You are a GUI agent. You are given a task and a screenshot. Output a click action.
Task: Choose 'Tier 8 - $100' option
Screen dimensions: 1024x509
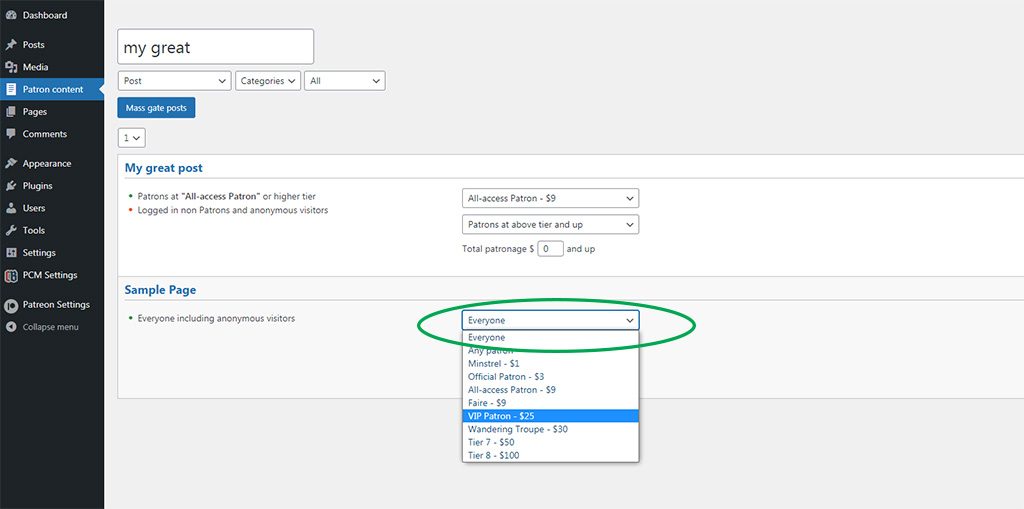click(x=551, y=455)
